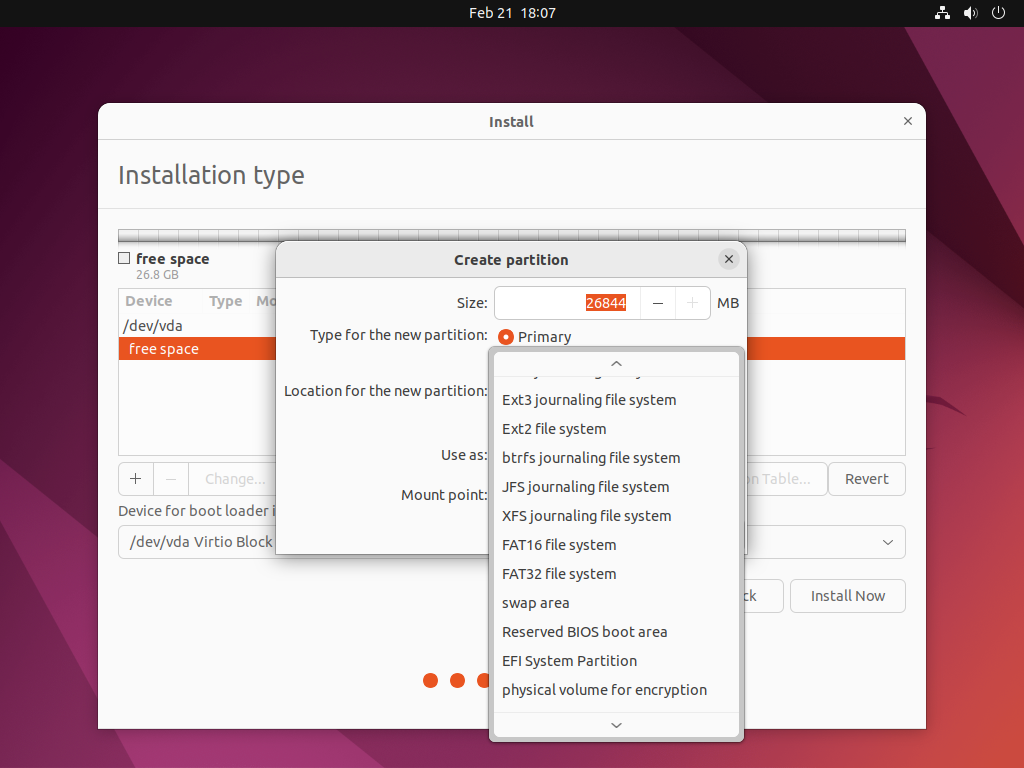Click the Revert button
Screen dimensions: 1024x768
point(866,479)
